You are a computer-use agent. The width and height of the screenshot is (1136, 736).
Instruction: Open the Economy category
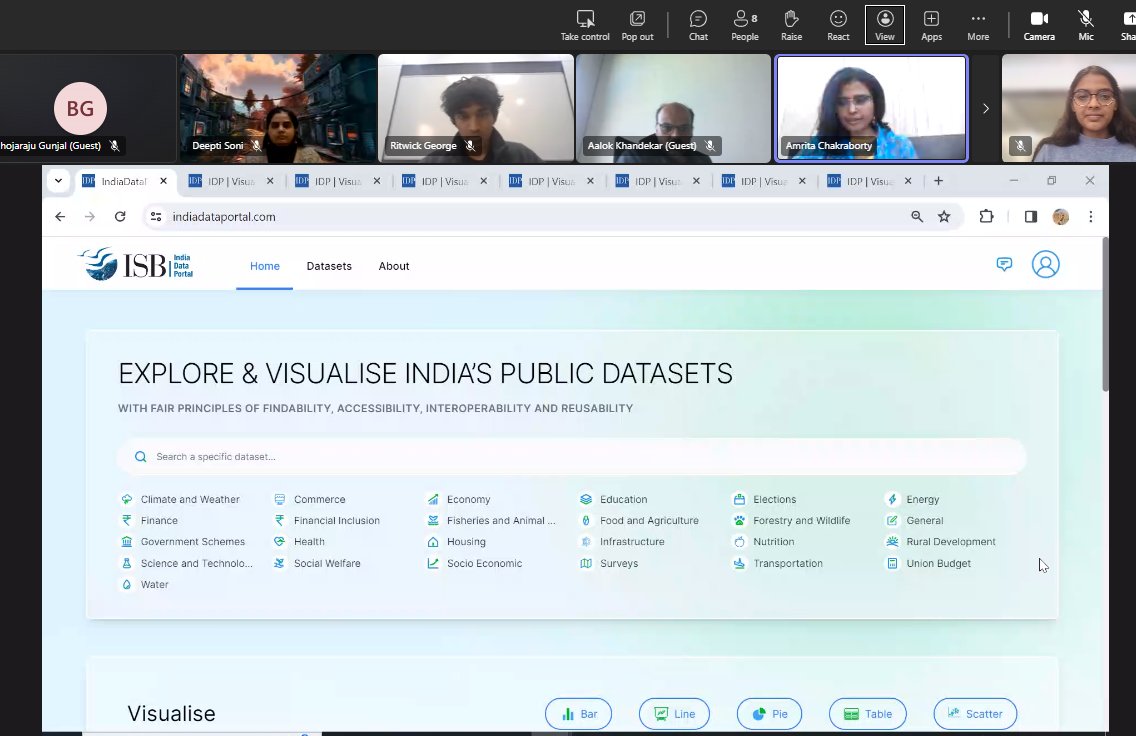click(459, 499)
